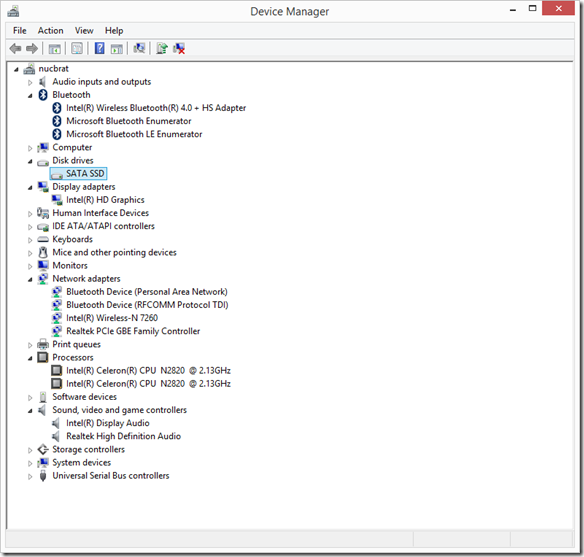This screenshot has width=584, height=557.
Task: Click the Network adapters category icon
Action: tap(43, 279)
